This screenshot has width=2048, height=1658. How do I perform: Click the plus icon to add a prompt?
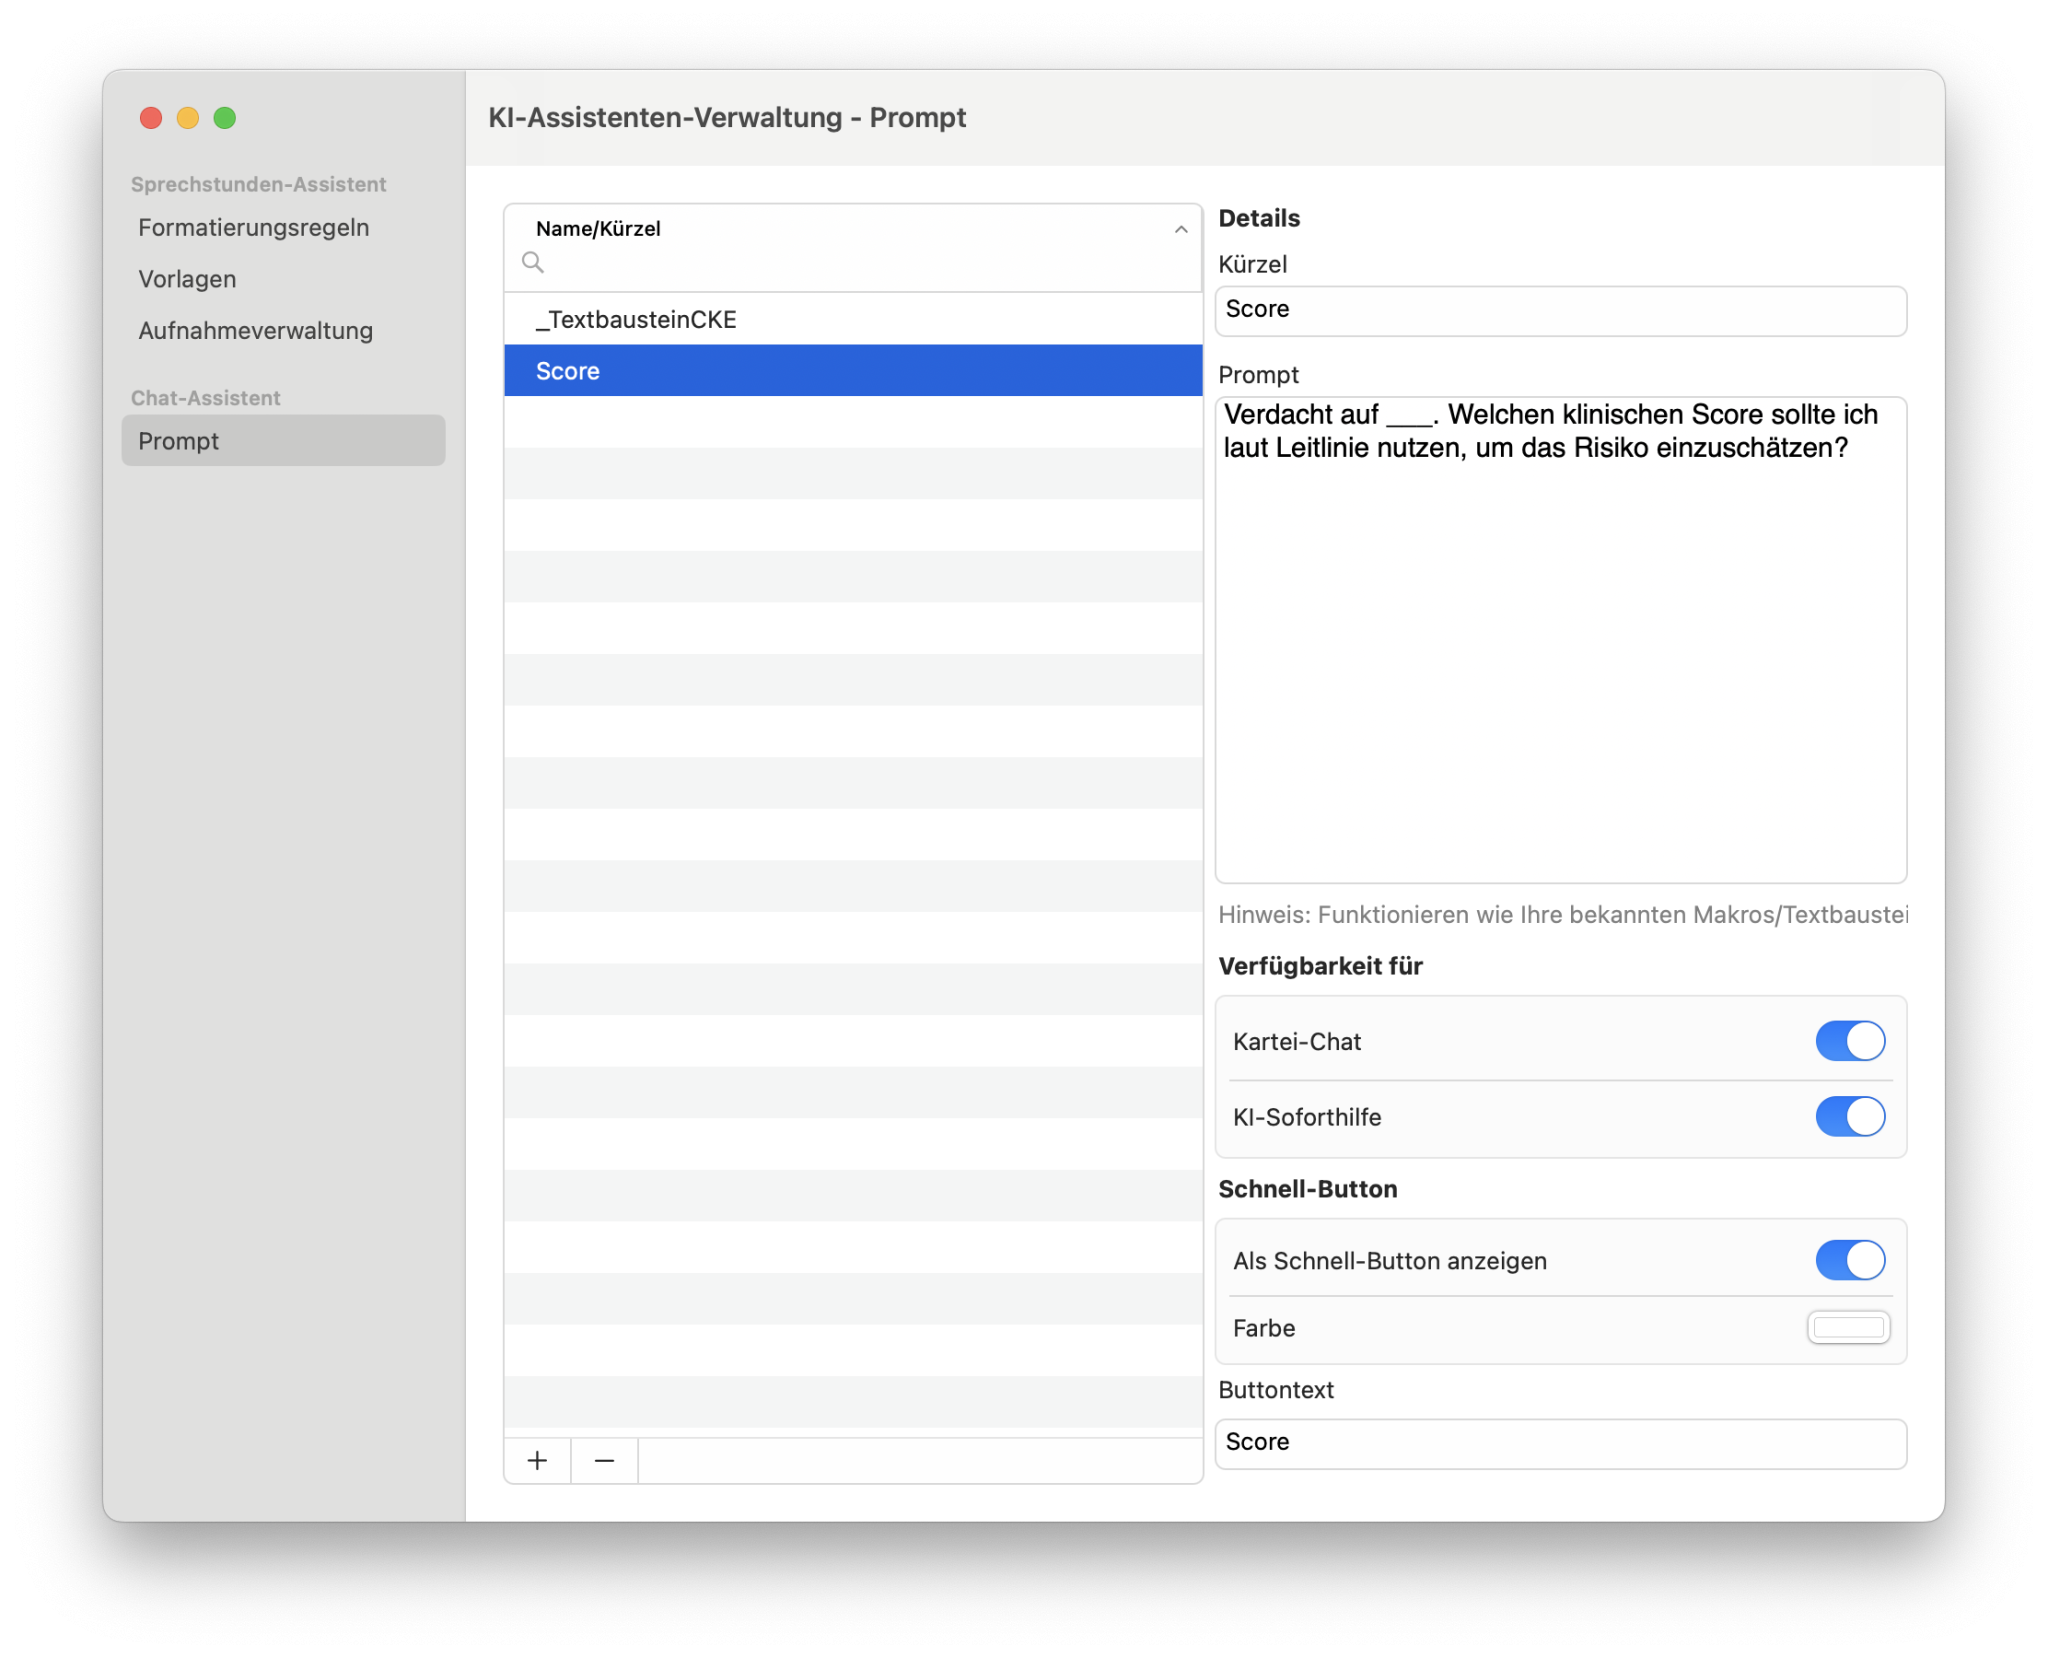tap(537, 1461)
